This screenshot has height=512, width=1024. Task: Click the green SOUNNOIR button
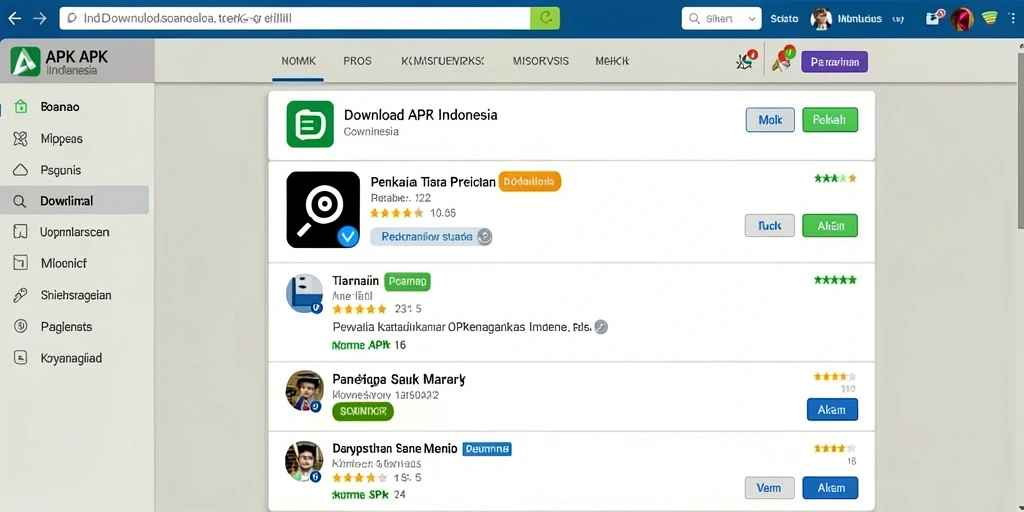[363, 411]
